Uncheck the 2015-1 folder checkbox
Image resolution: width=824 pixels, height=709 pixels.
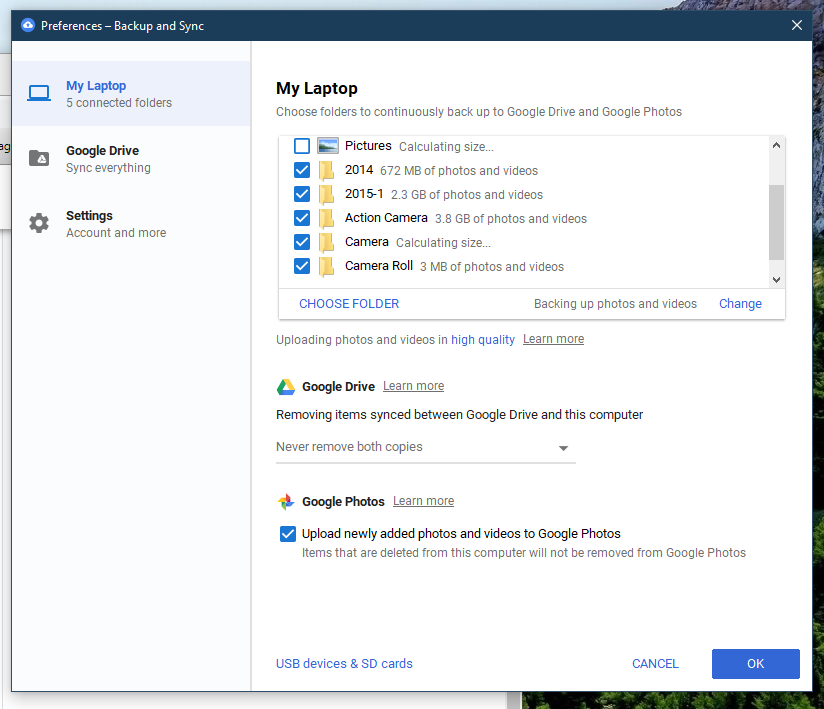tap(302, 194)
